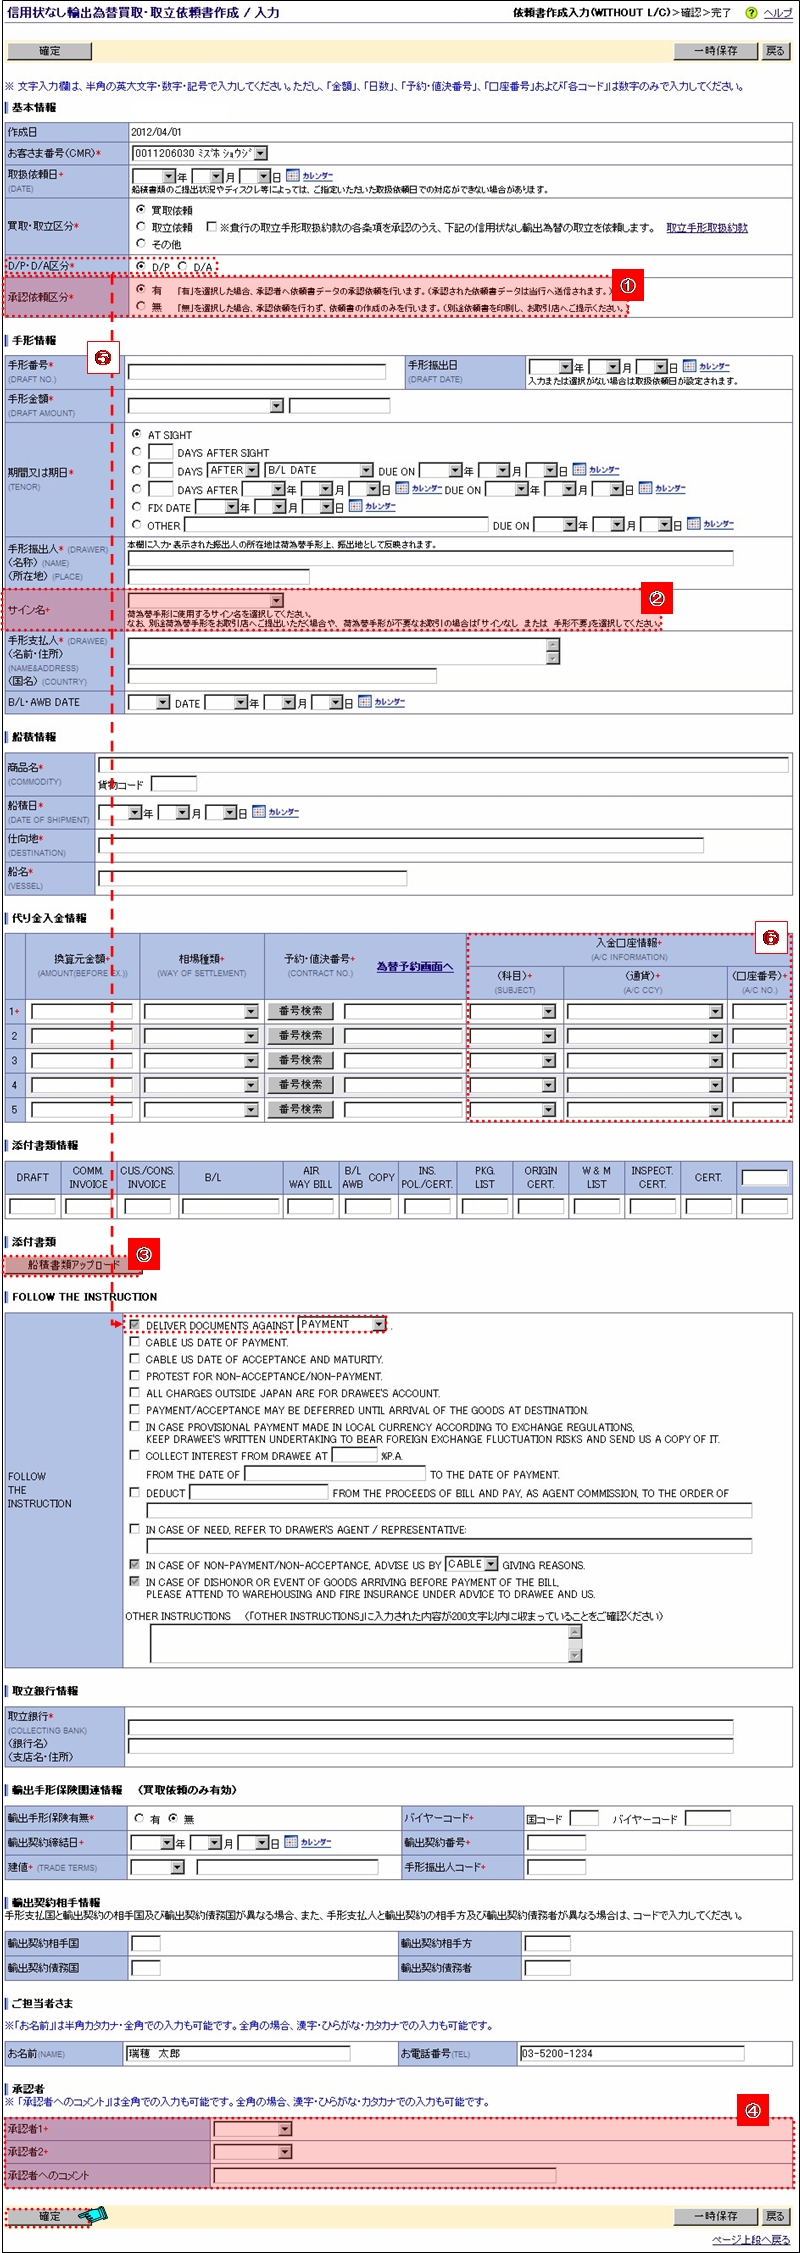Select the FIX DATE tenor radio
This screenshot has width=800, height=2253.
click(x=137, y=507)
